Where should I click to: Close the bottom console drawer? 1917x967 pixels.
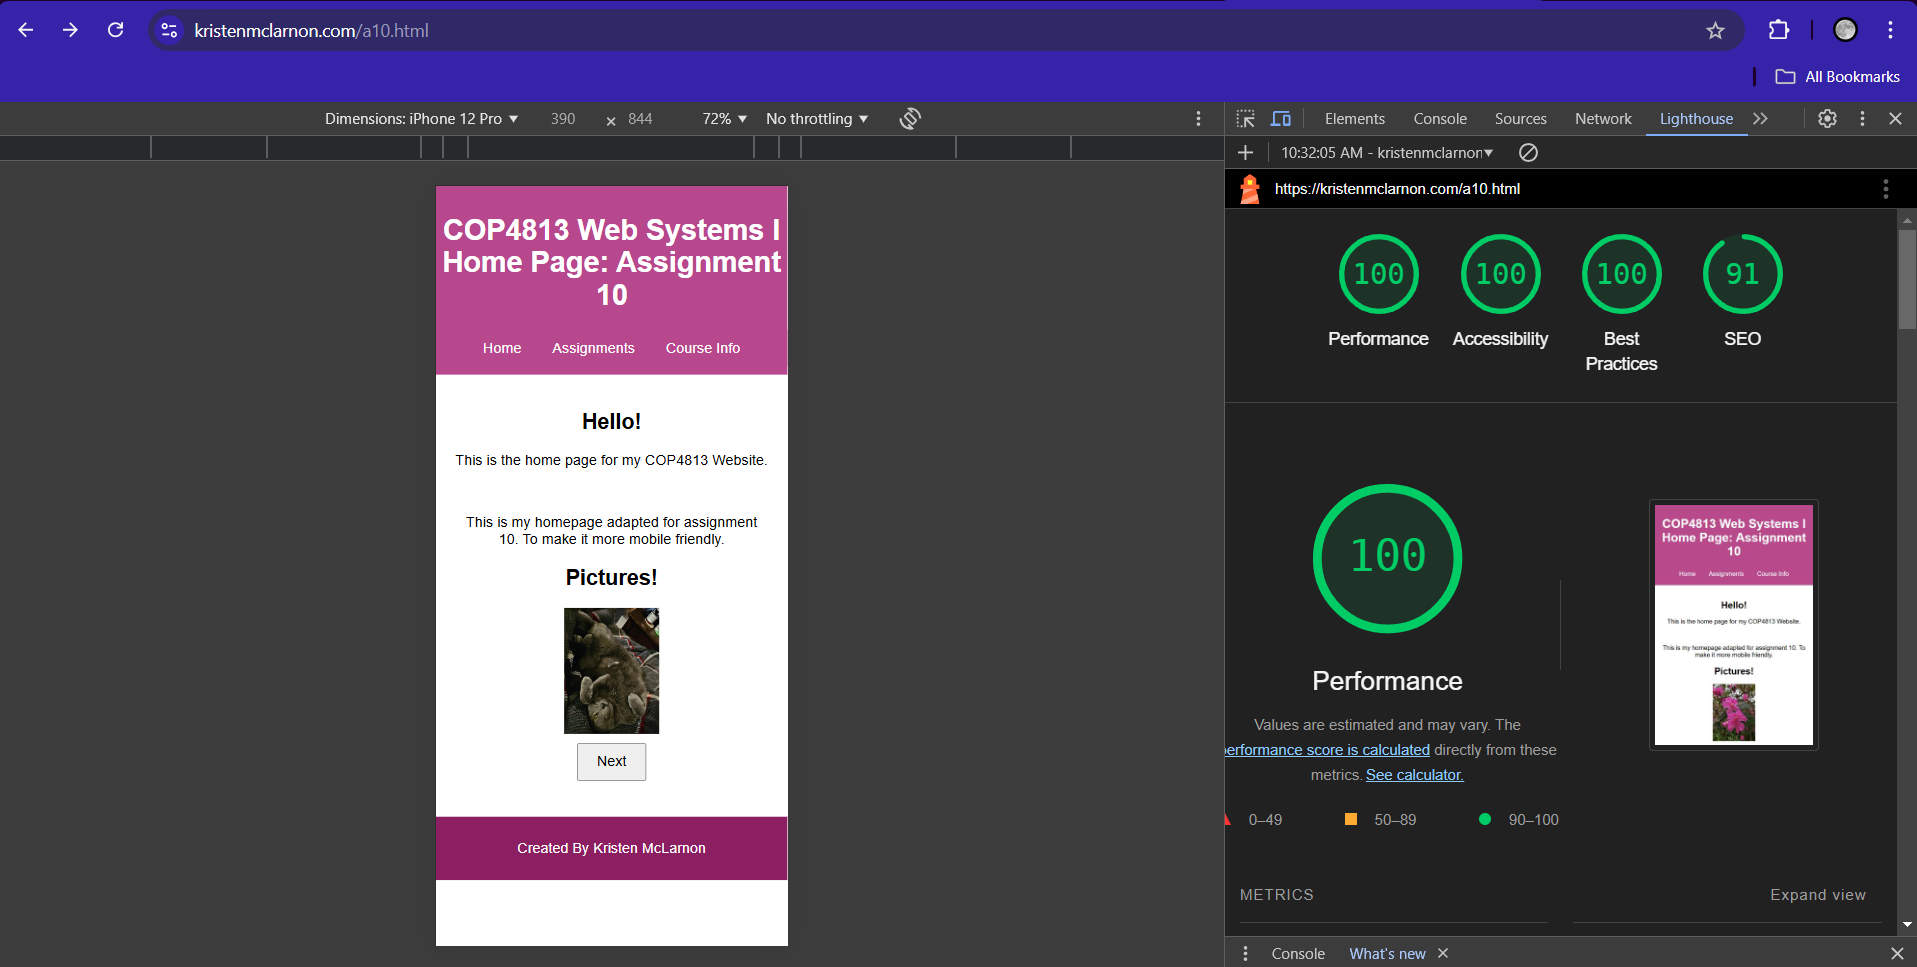[x=1896, y=954]
